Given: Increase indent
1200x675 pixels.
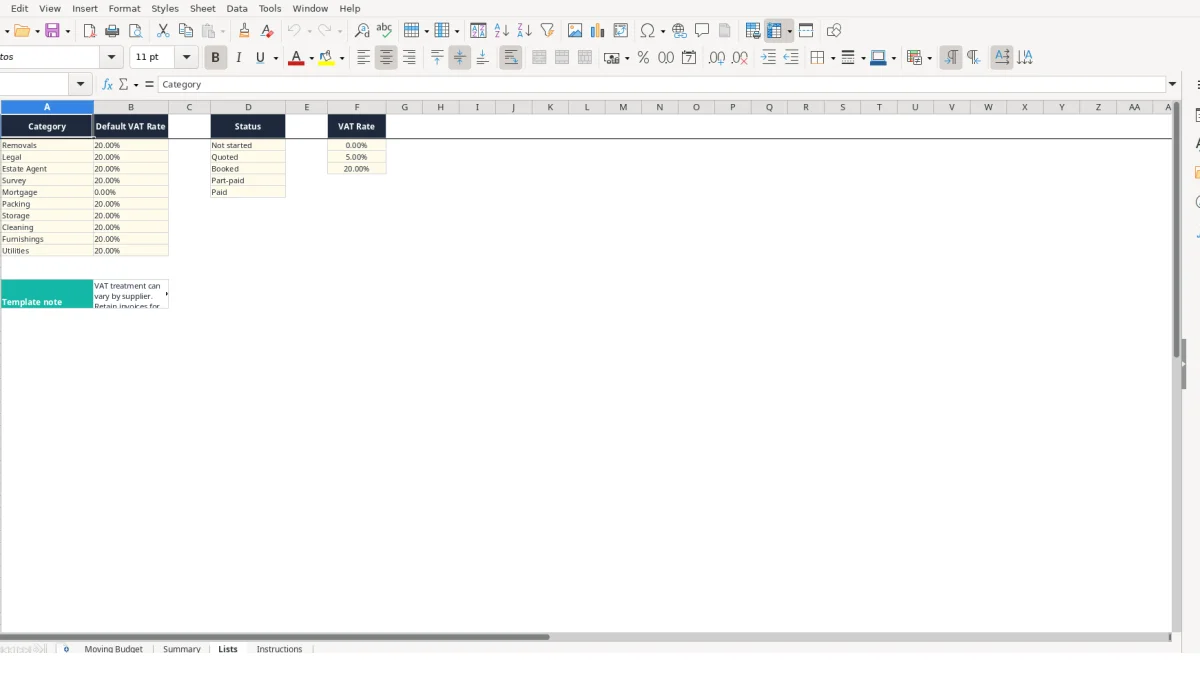Looking at the screenshot, I should 768,58.
